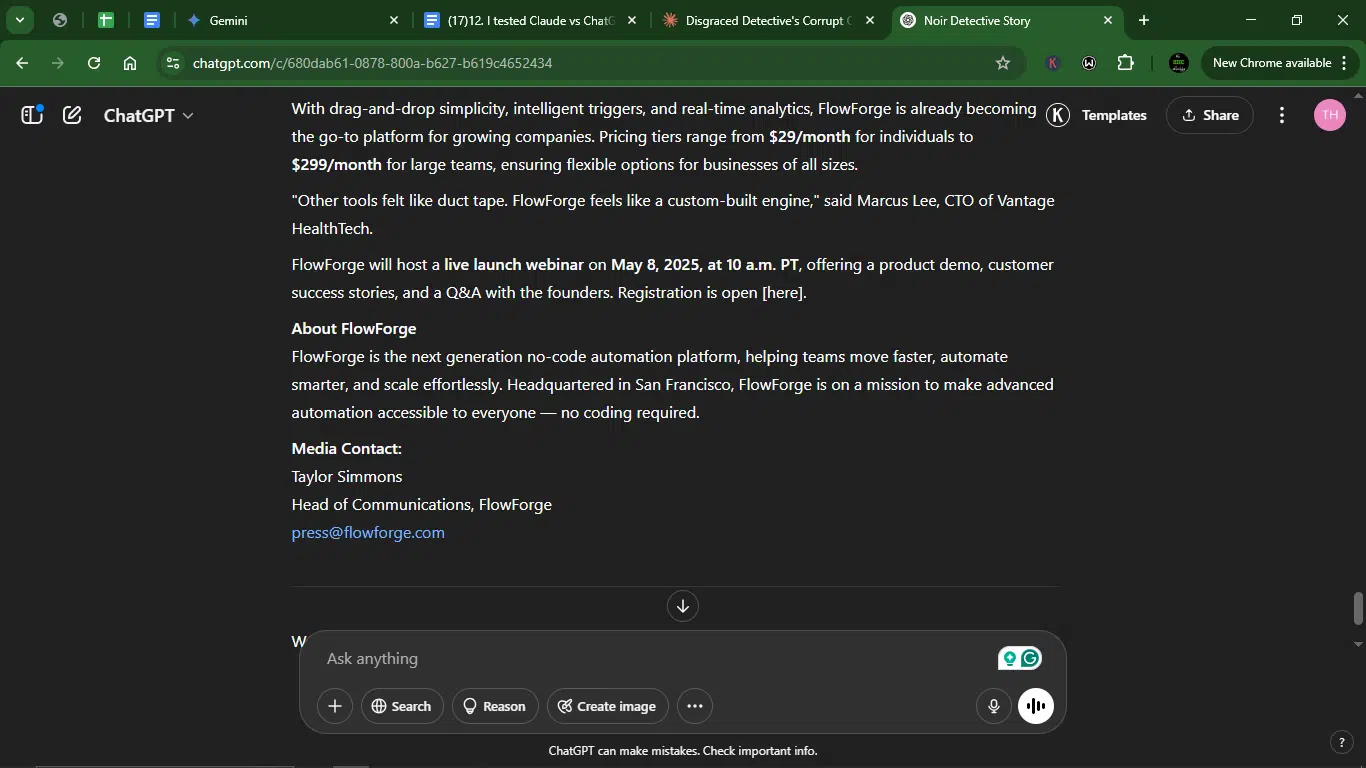Click the 'May 8, 2025, at 10 a.m. PT' text
Screen dimensions: 1366x768
pos(705,265)
